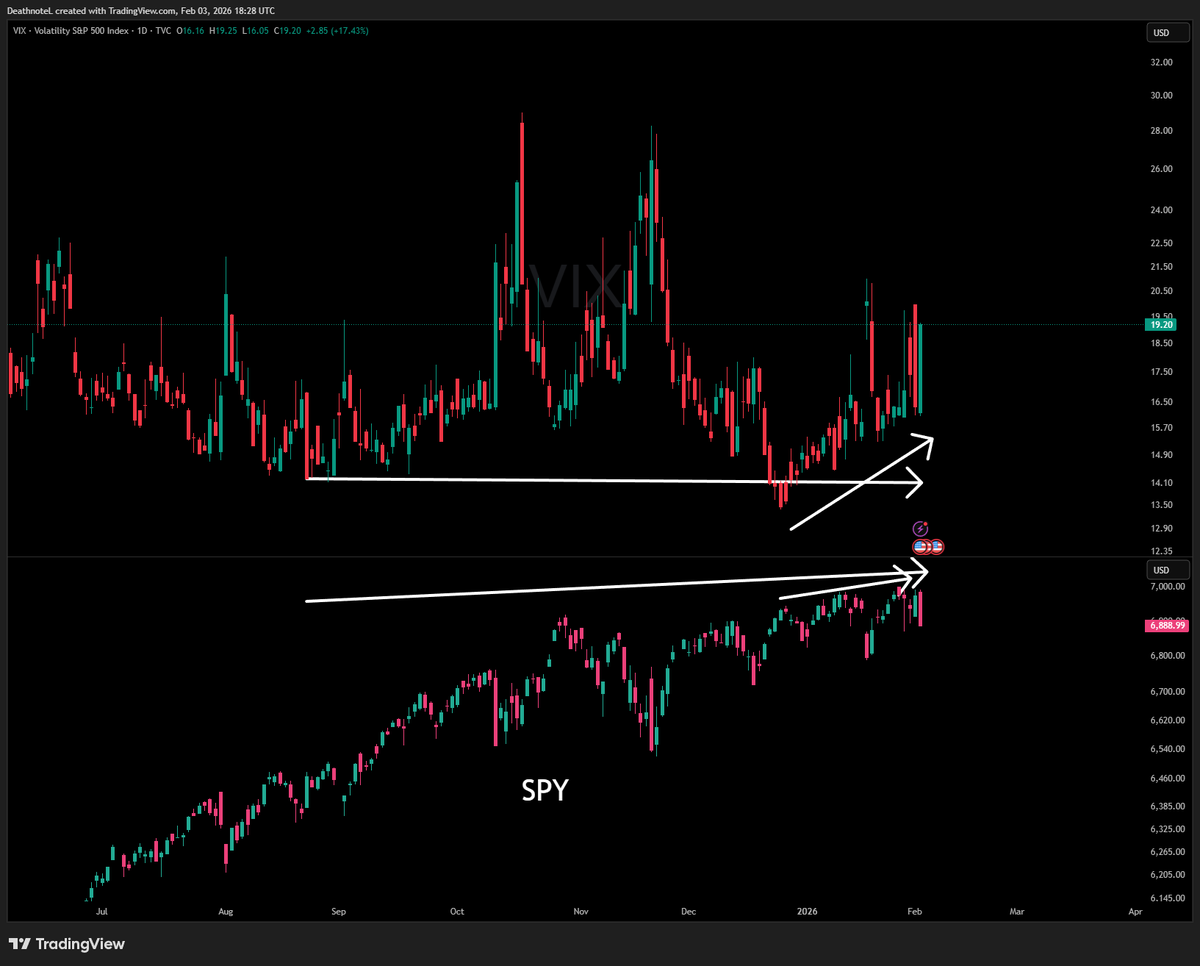Image resolution: width=1200 pixels, height=966 pixels.
Task: Click the change value +2.85 (+17.43%)
Action: pos(337,31)
